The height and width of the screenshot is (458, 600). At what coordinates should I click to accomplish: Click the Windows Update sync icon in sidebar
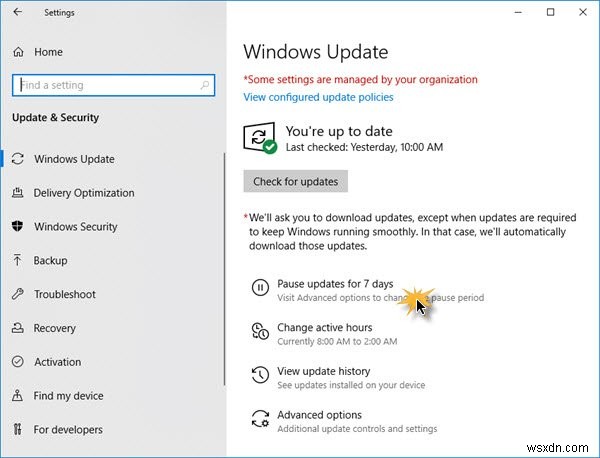pos(18,159)
